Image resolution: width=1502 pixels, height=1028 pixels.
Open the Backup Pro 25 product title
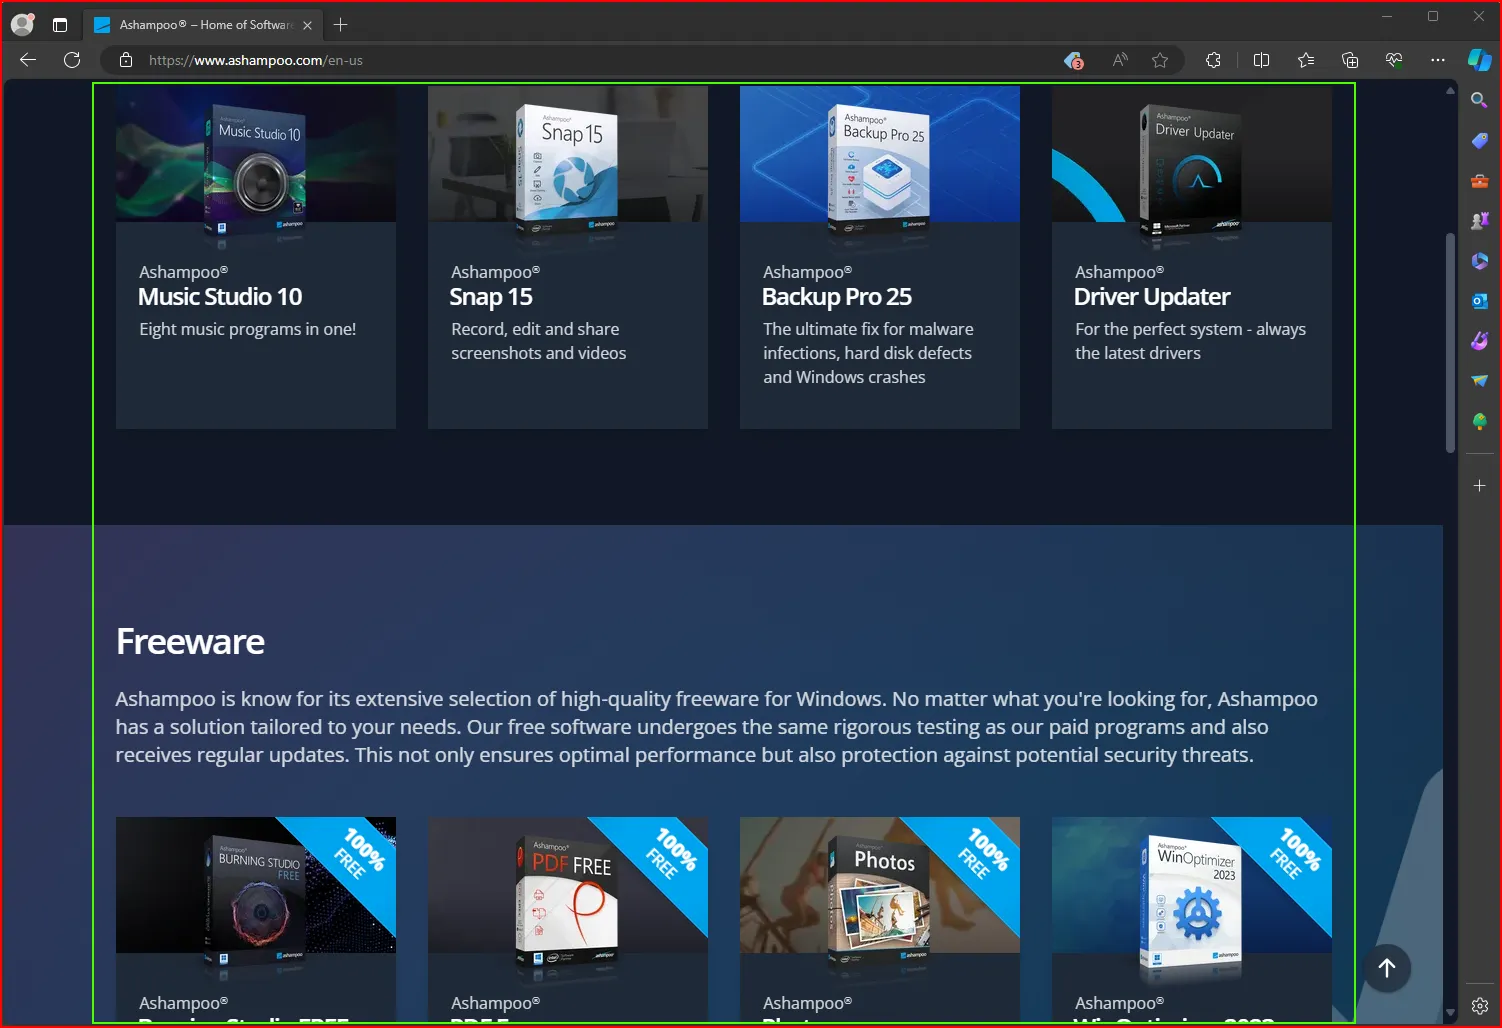(837, 297)
